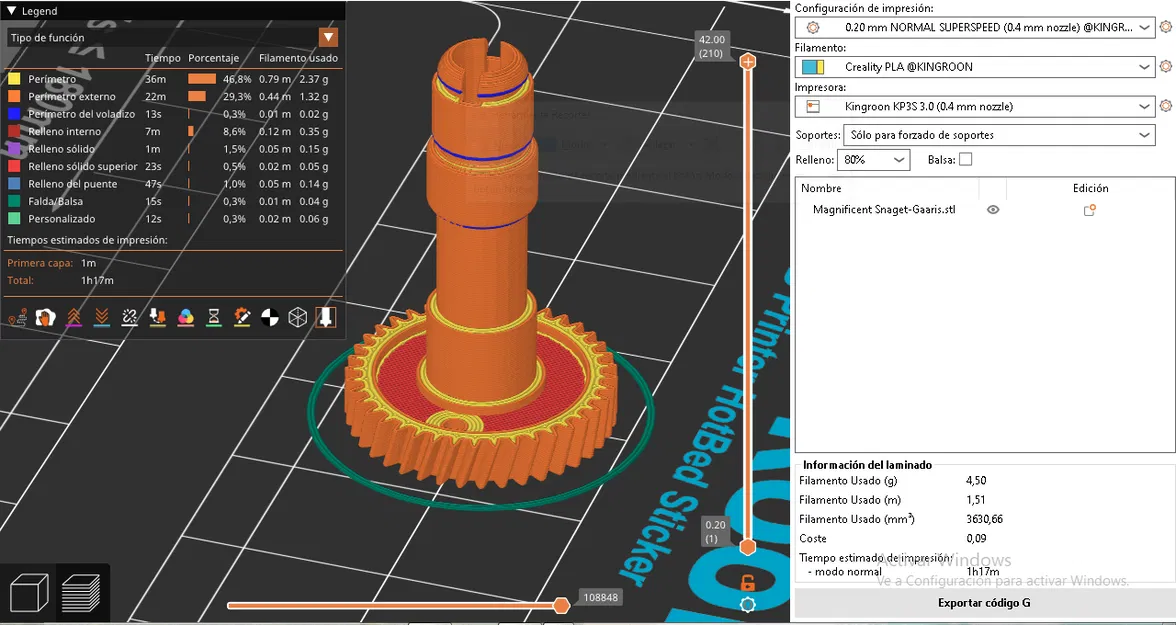Viewport: 1176px width, 625px height.
Task: Click Primera capa time 1m
Action: (x=88, y=263)
